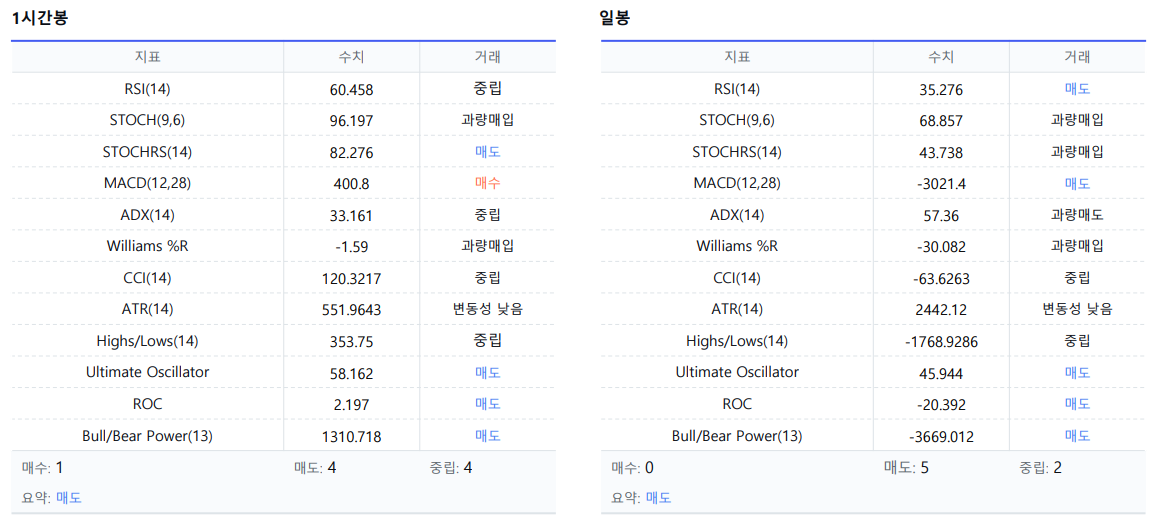Click RSI value 35.276
This screenshot has height=525, width=1157.
[941, 89]
